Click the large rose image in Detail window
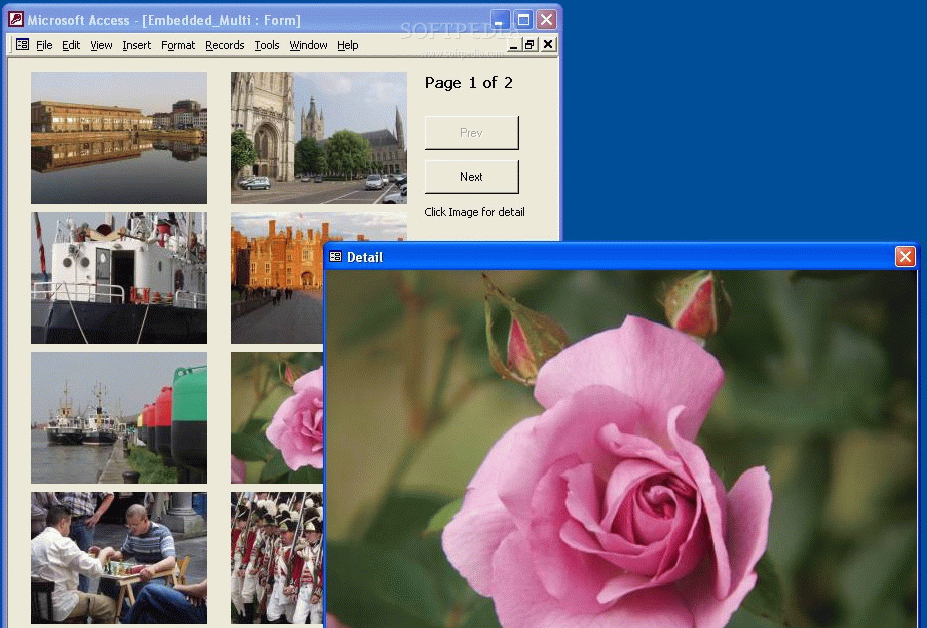Image resolution: width=927 pixels, height=628 pixels. click(621, 449)
